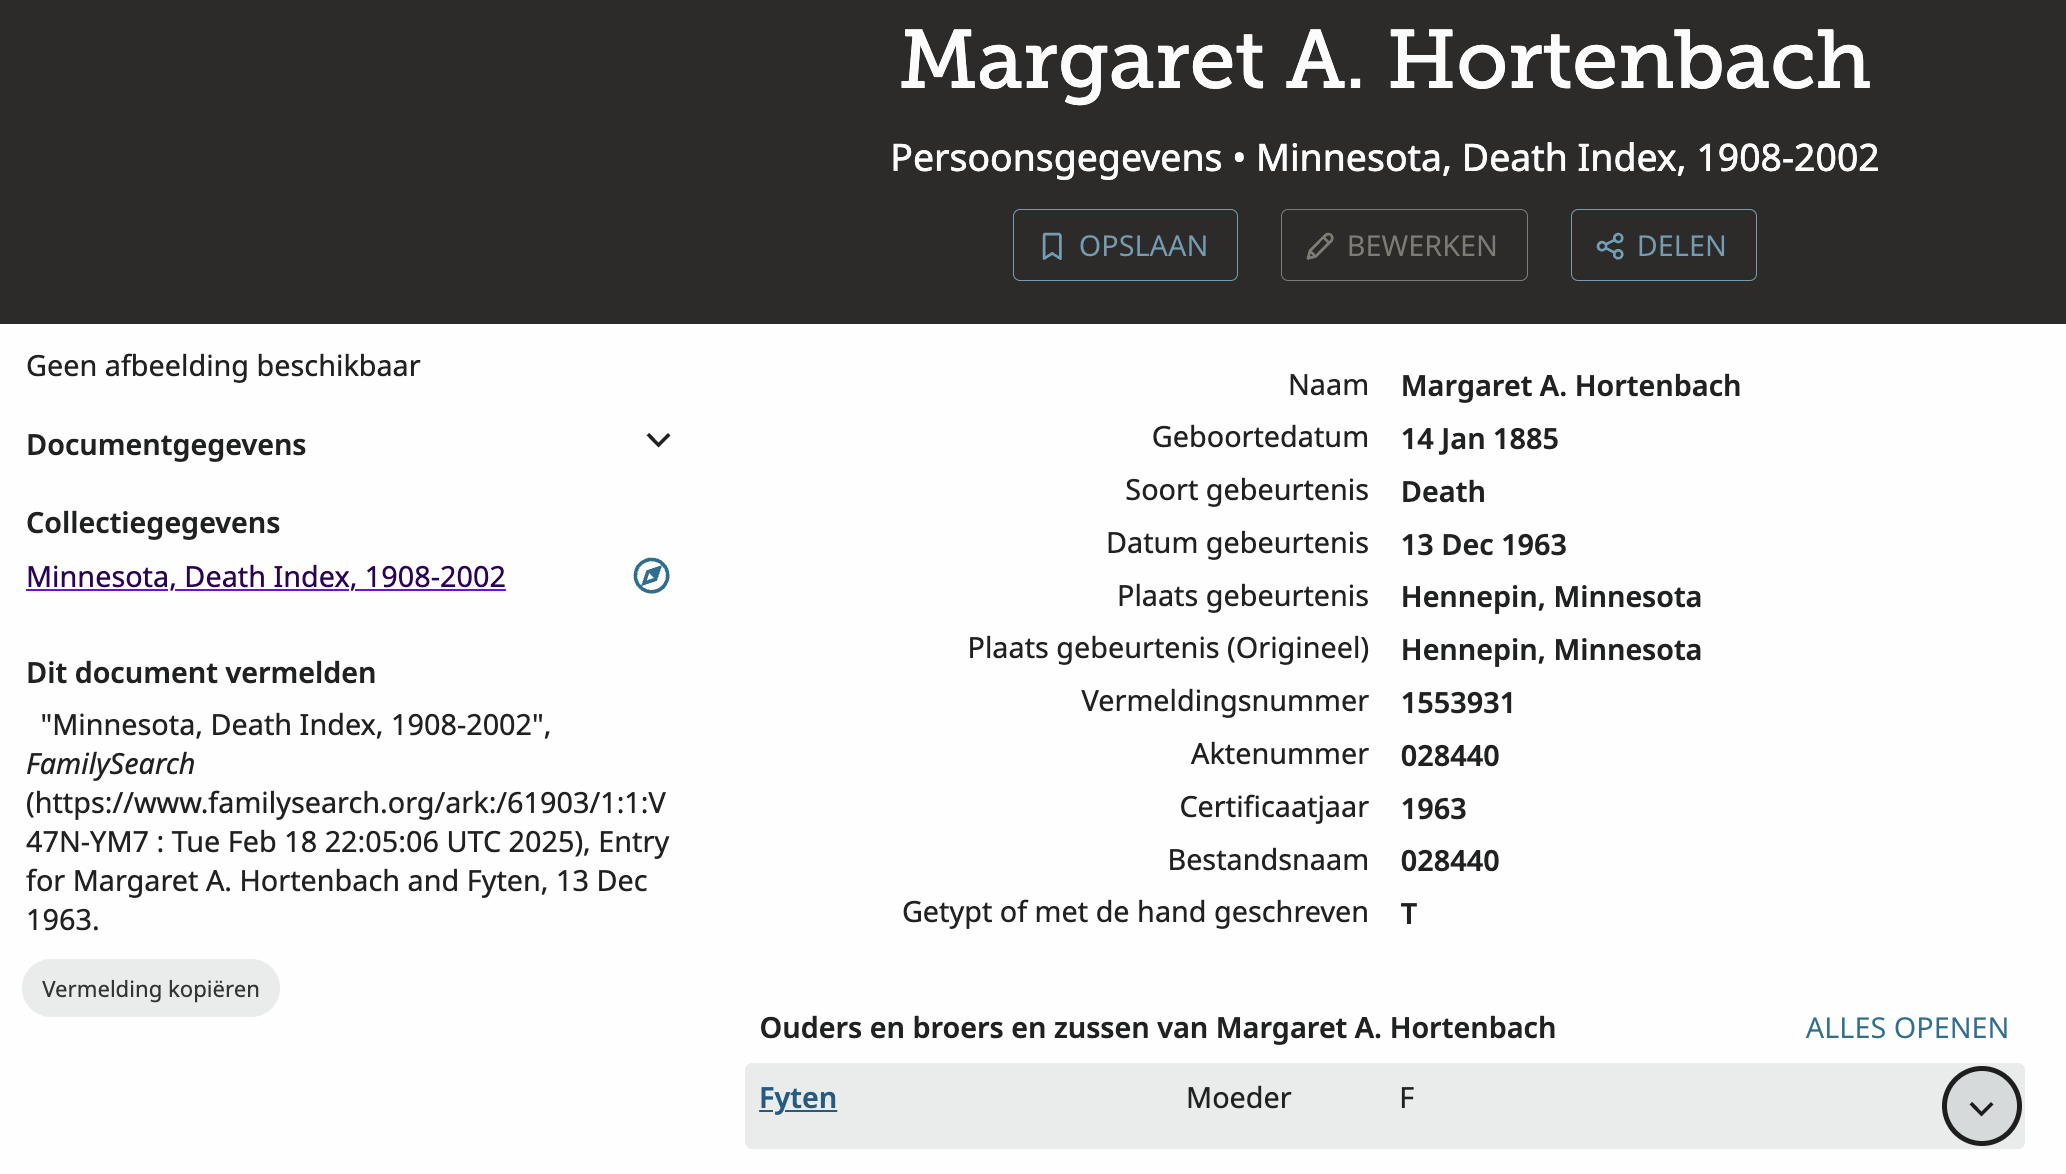Open the compass icon beside collection link

click(x=651, y=576)
